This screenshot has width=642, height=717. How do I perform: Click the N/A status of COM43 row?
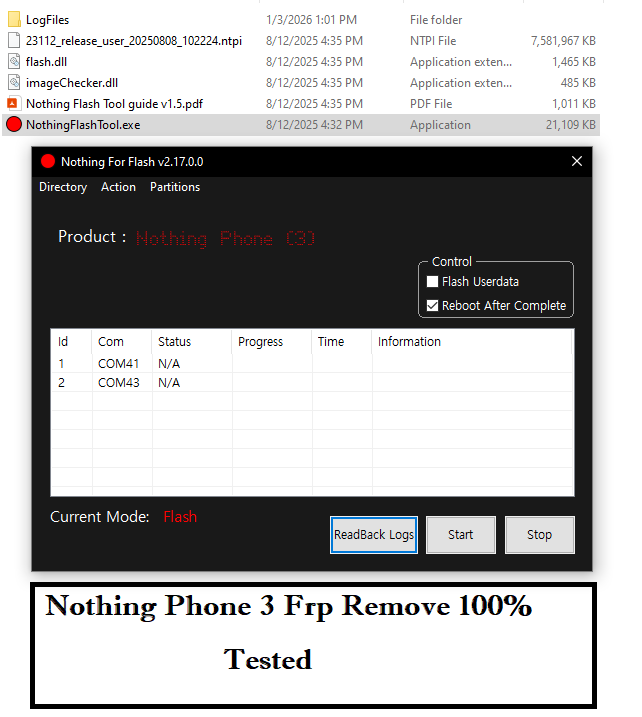169,383
